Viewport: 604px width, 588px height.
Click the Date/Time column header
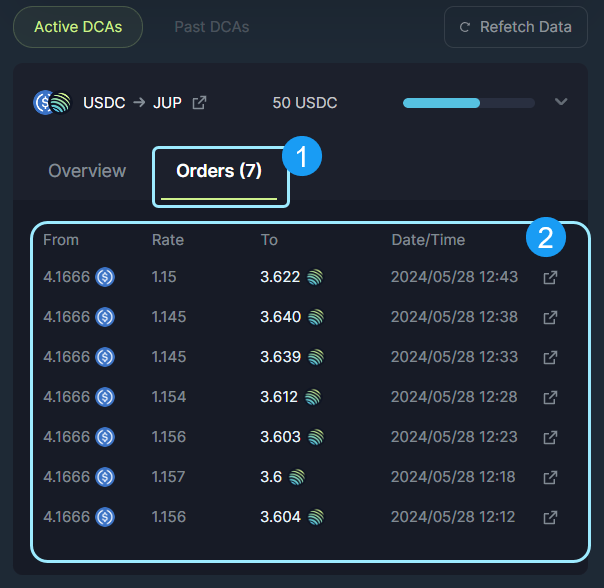(428, 240)
